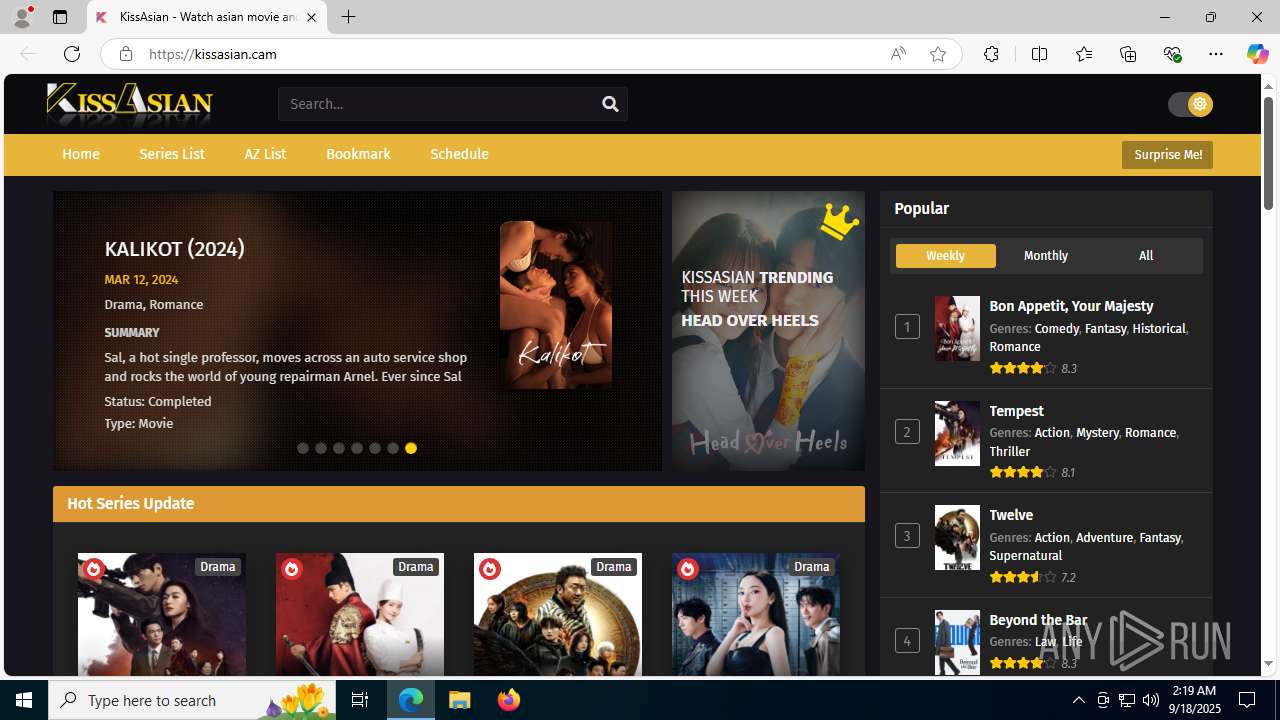Close the KissAsian tab
1280x720 pixels.
coord(311,17)
